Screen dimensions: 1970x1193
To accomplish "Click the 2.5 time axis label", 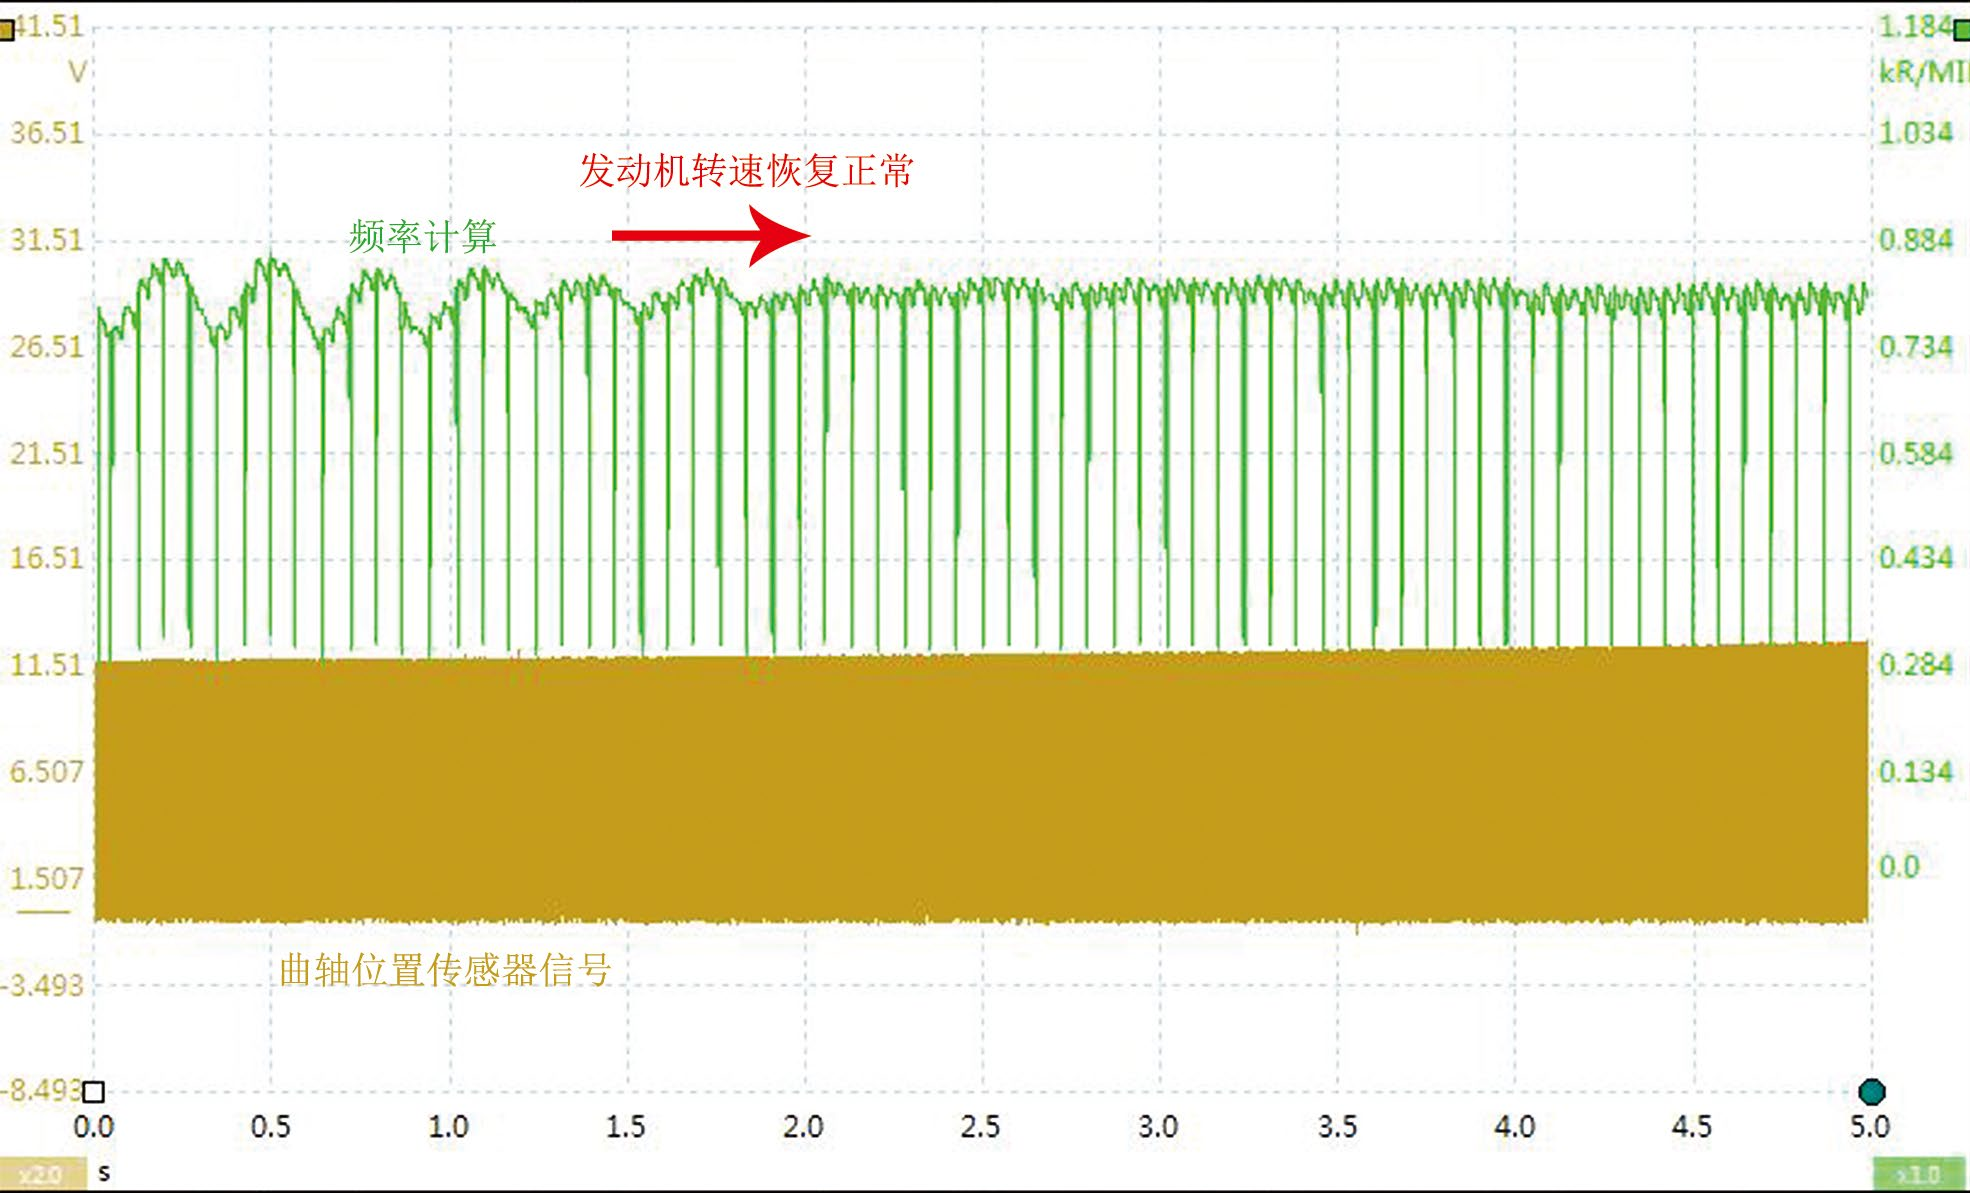I will click(980, 1127).
